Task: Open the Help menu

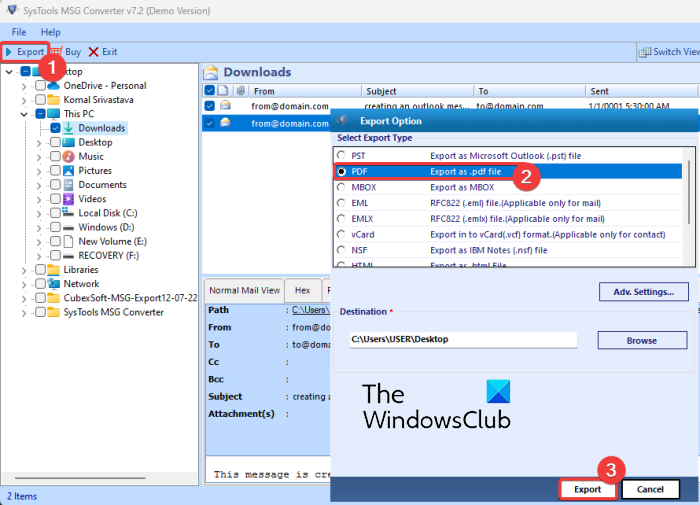Action: 50,32
